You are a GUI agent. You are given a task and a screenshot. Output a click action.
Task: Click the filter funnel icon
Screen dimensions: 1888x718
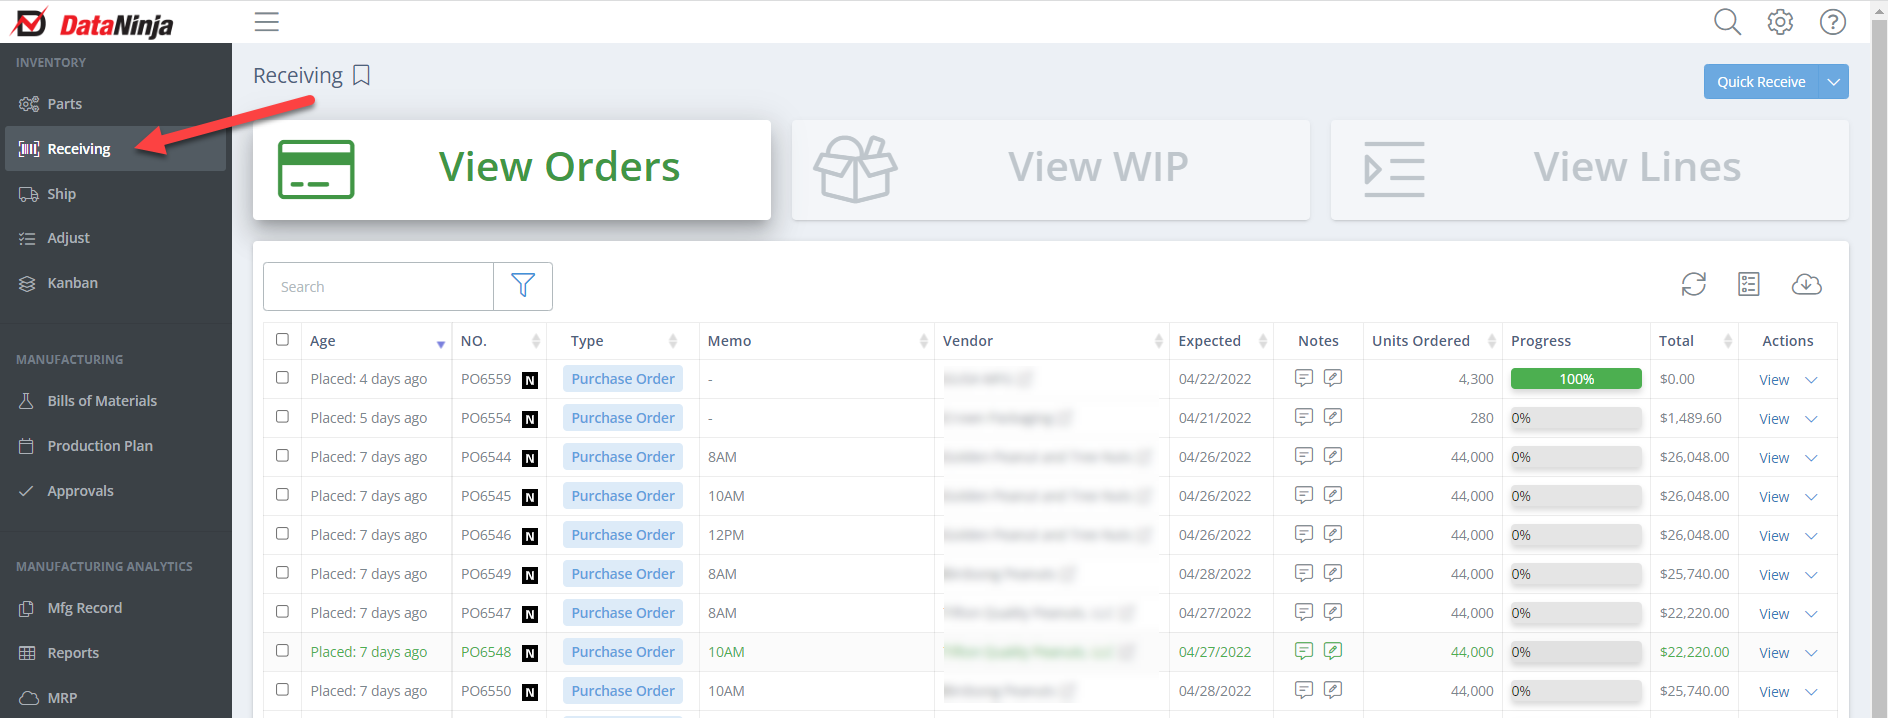(523, 286)
